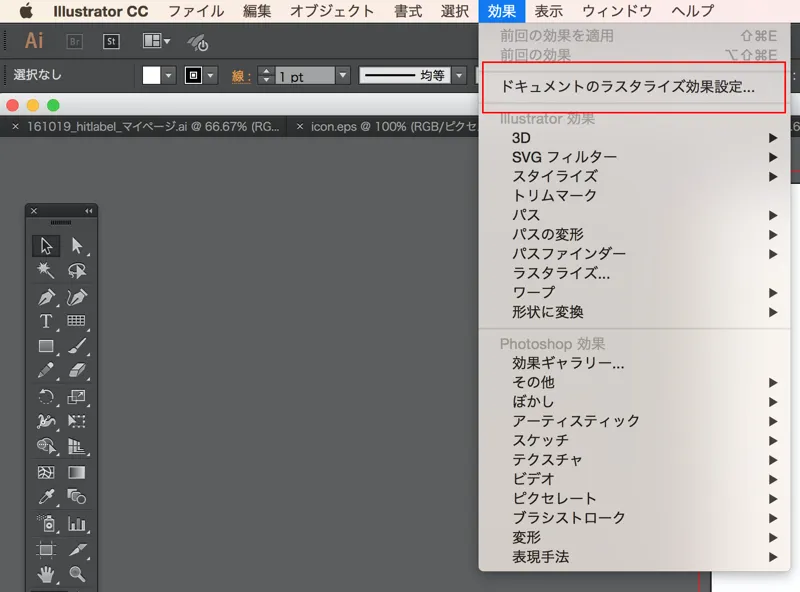Viewport: 800px width, 592px height.
Task: Close the 161019_hitlabel_マイページ.ai tab
Action: pos(15,127)
